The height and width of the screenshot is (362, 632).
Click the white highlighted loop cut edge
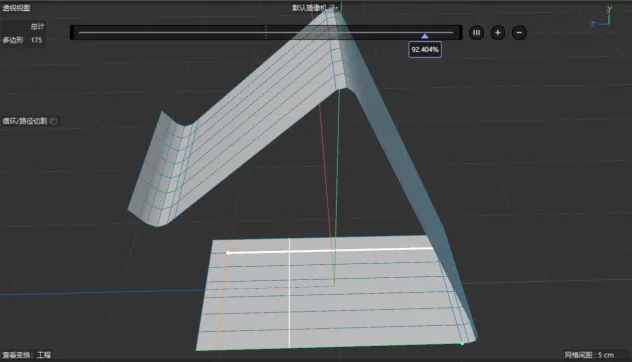pos(331,251)
